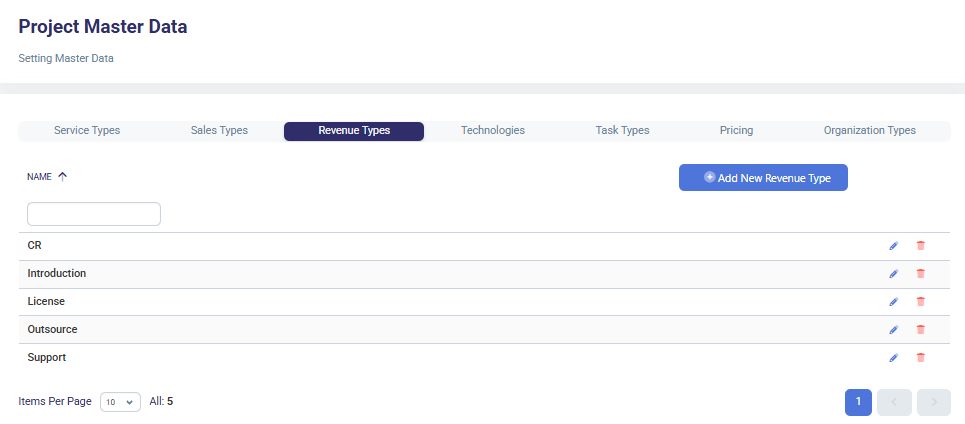Open the Items Per Page dropdown
The height and width of the screenshot is (424, 965).
[x=120, y=402]
